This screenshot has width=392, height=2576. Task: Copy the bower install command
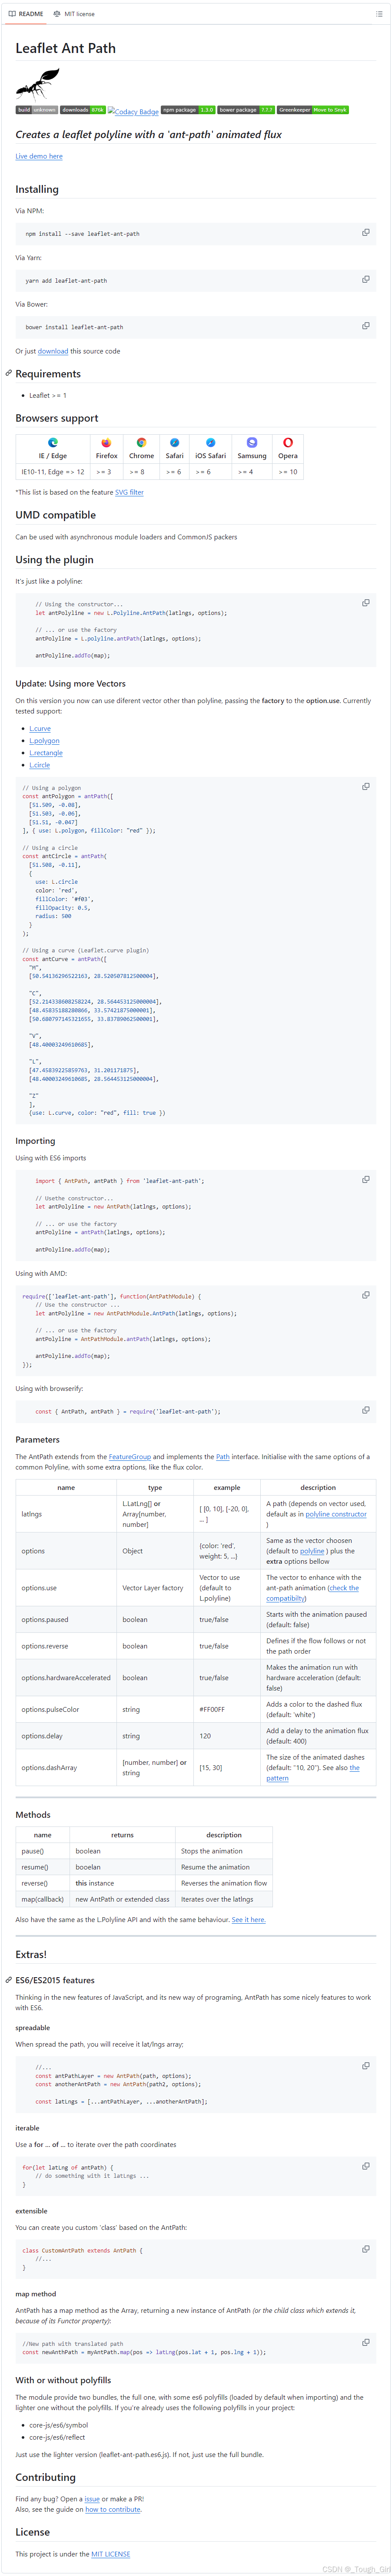coord(365,326)
